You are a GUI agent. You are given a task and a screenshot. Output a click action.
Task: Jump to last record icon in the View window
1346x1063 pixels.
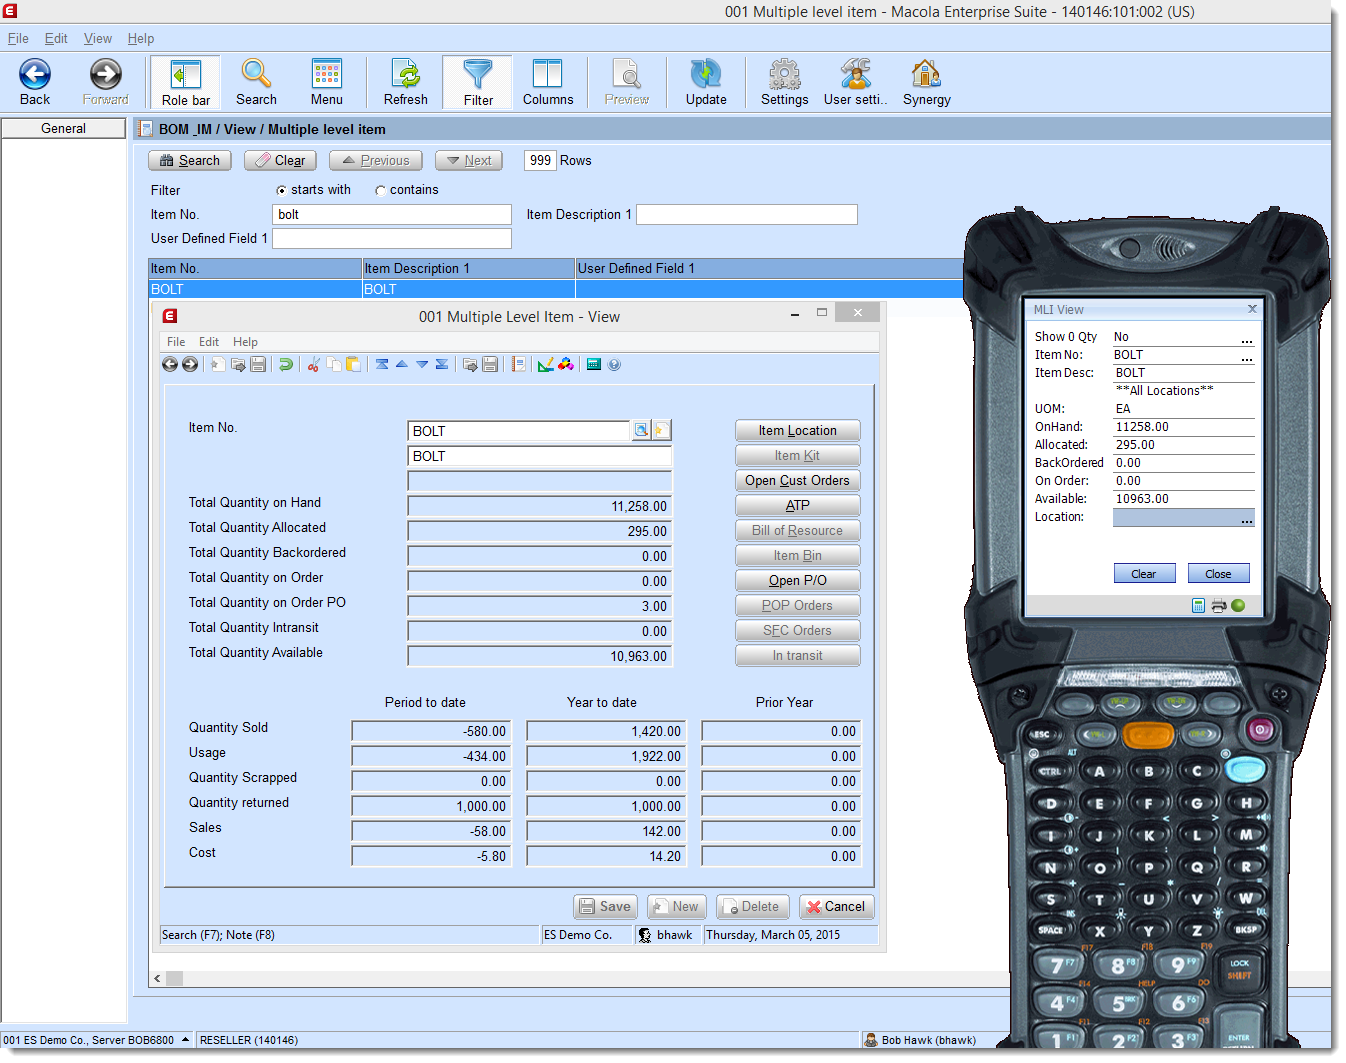[x=442, y=365]
